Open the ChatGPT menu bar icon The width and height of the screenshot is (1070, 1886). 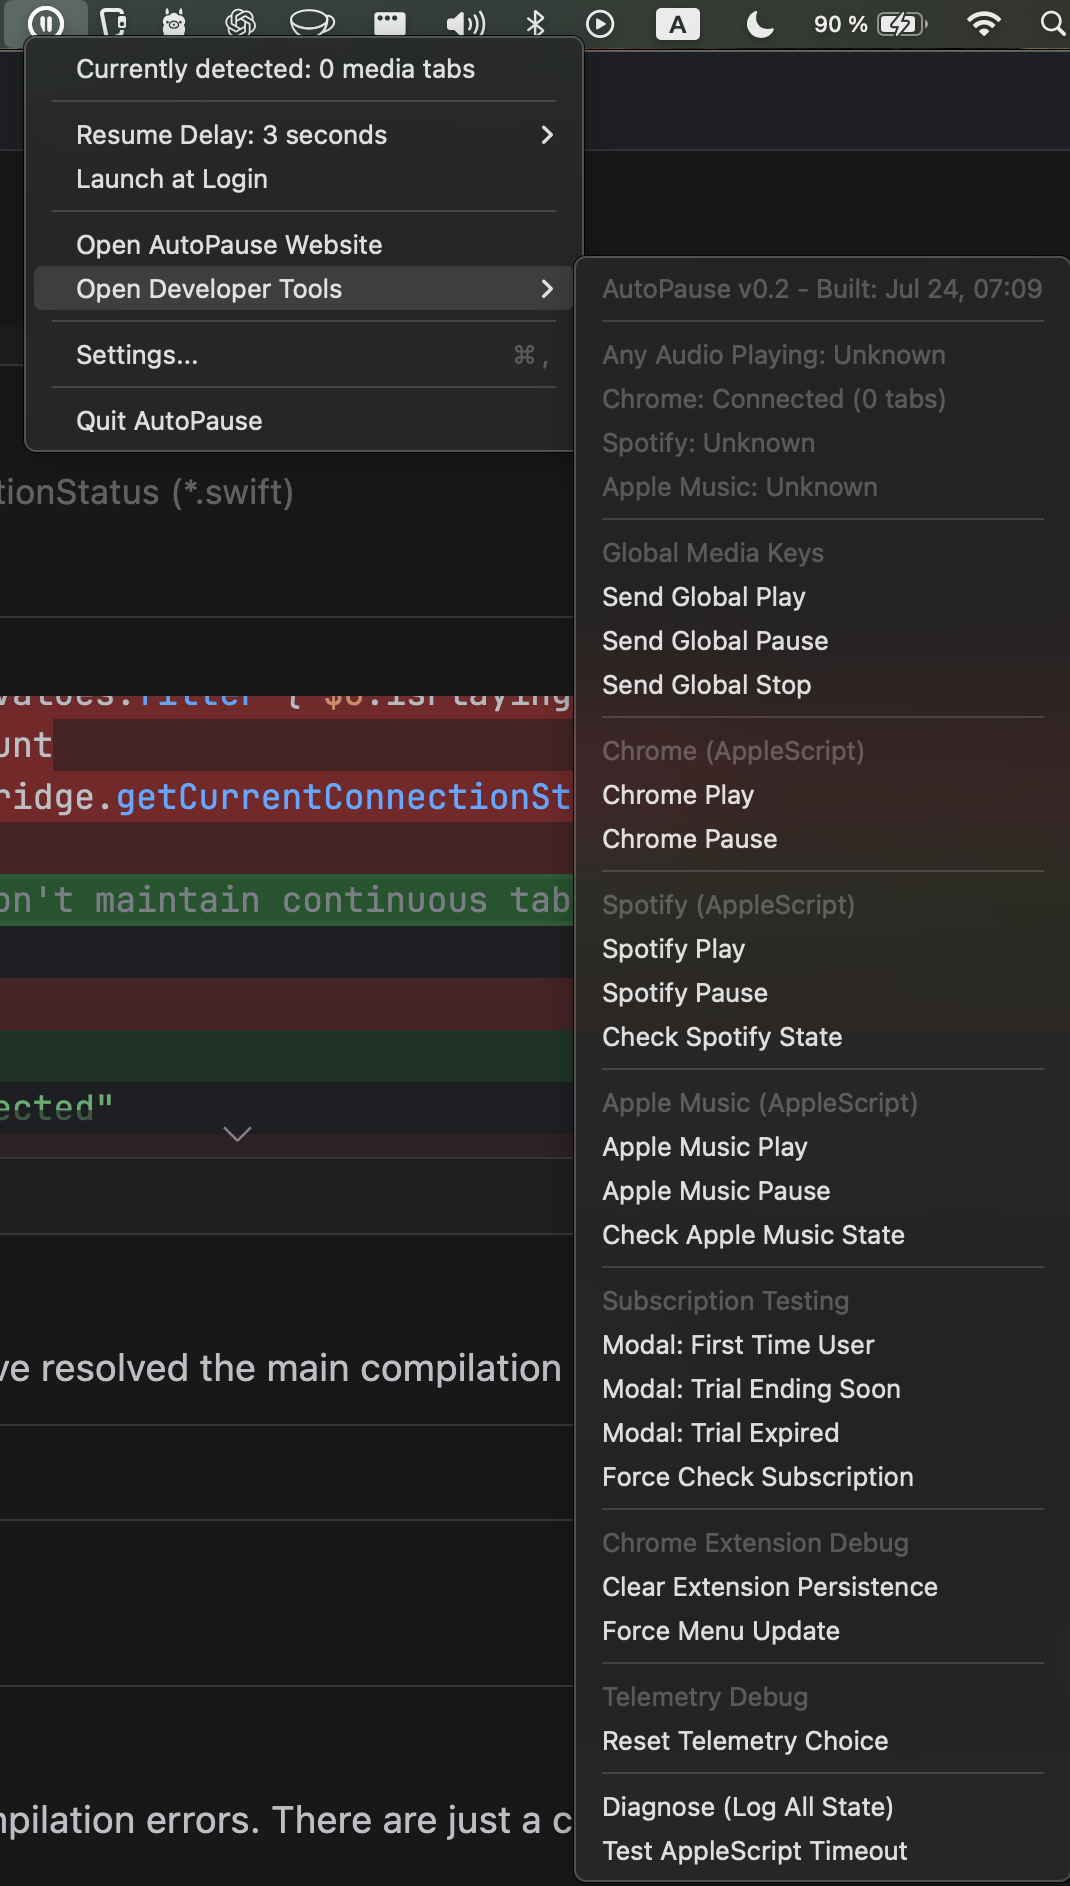(240, 22)
